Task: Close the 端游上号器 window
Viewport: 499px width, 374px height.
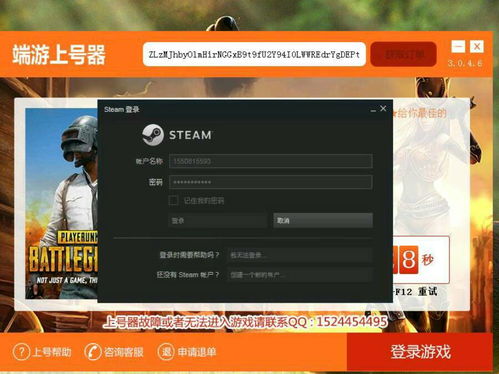Action: (x=477, y=46)
